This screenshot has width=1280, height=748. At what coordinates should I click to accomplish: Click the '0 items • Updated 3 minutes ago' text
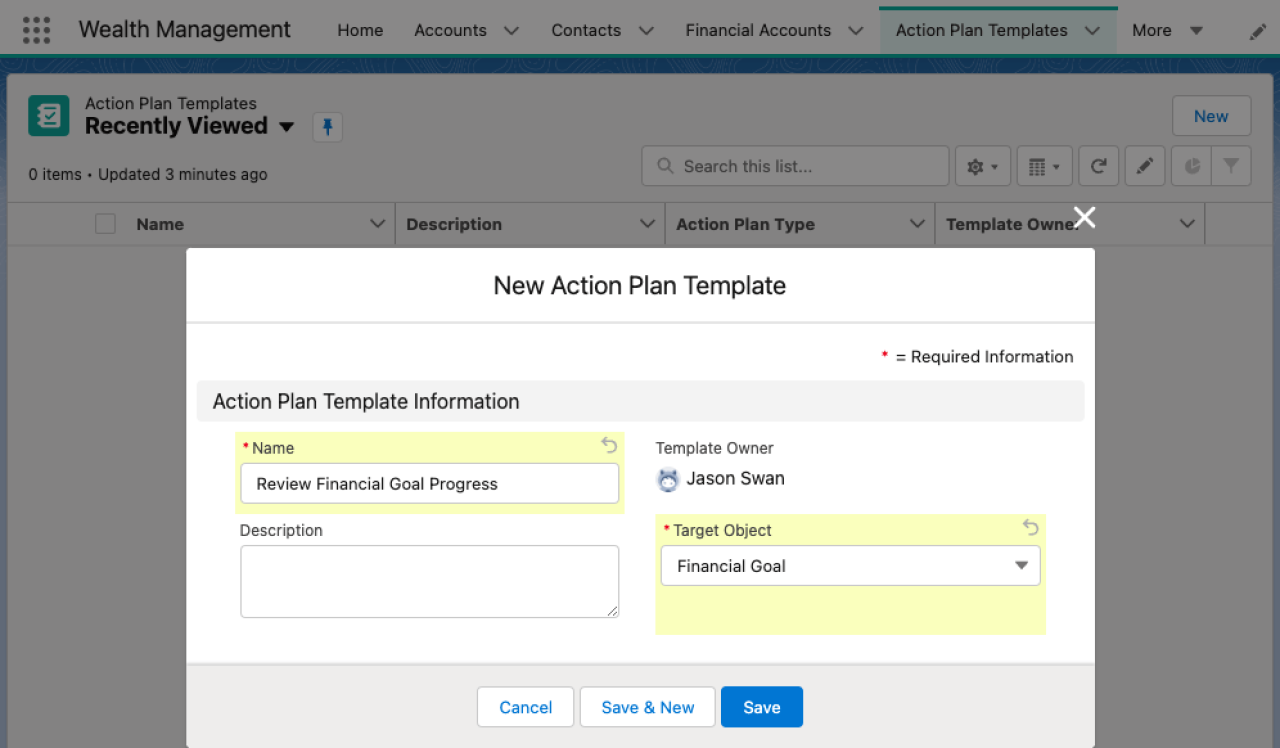pyautogui.click(x=148, y=174)
